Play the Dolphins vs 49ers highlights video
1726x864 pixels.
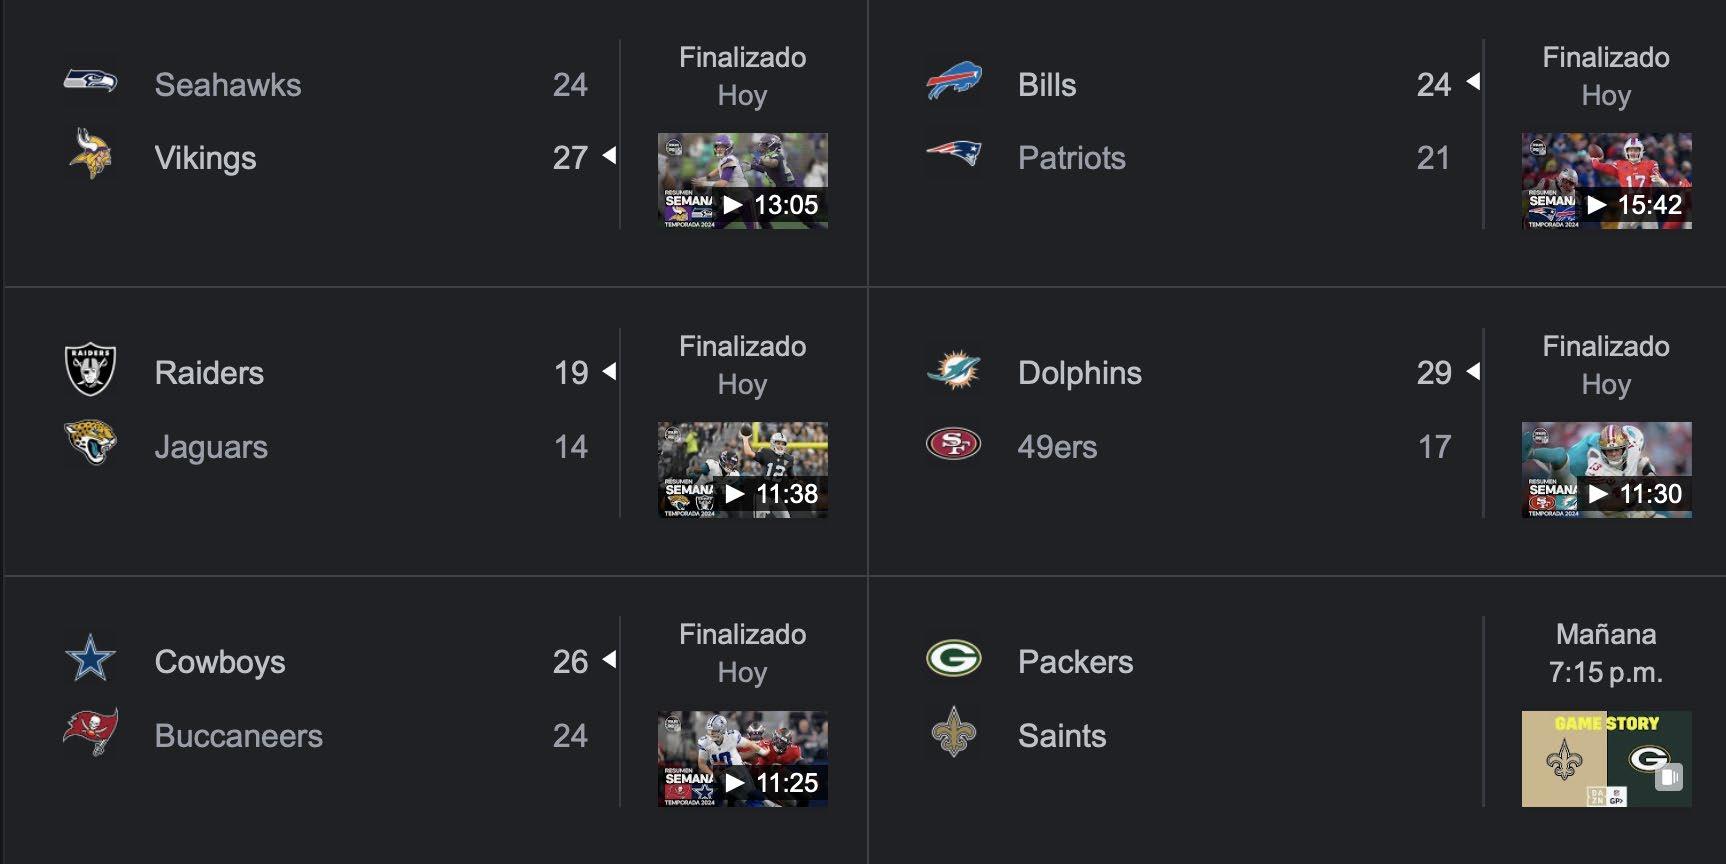tap(1606, 470)
